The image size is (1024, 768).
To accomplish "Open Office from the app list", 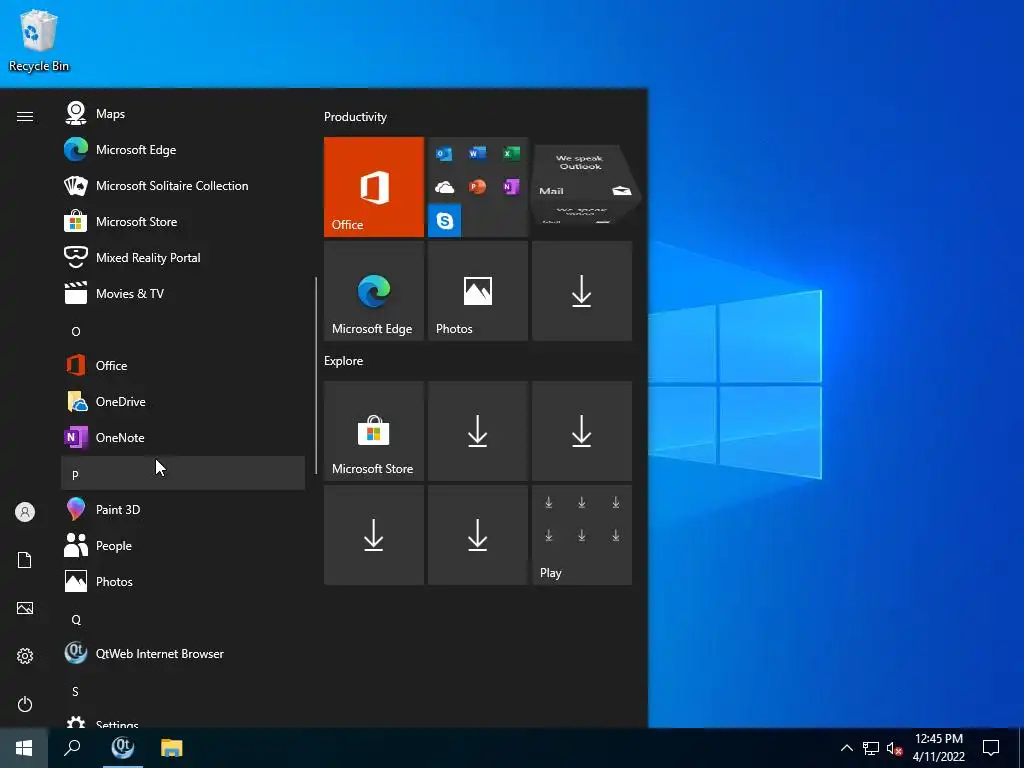I will 183,365.
